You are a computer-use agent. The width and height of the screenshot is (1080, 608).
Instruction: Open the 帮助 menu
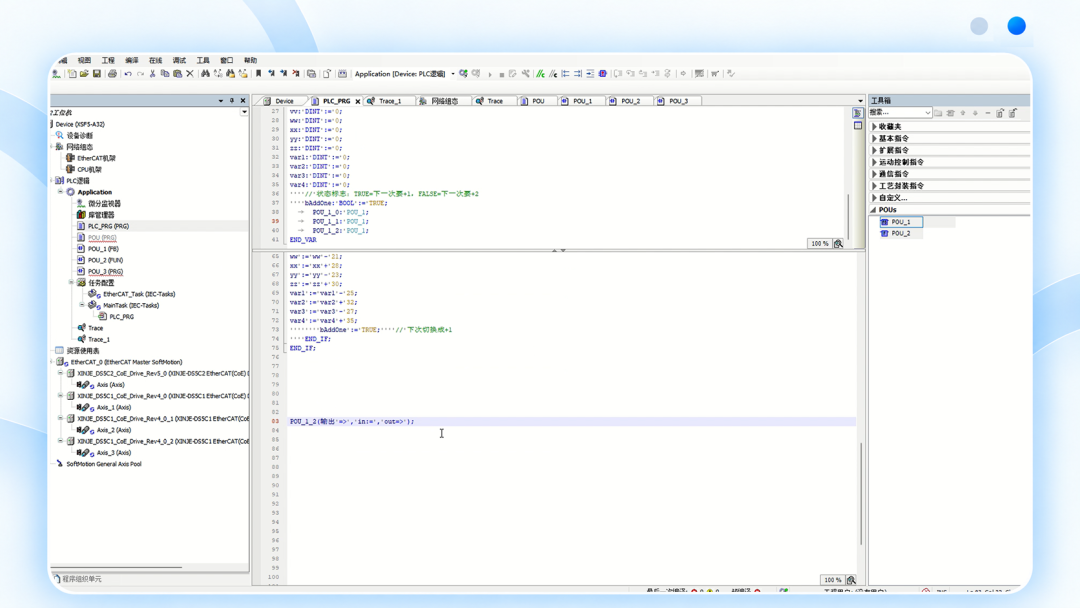click(251, 61)
